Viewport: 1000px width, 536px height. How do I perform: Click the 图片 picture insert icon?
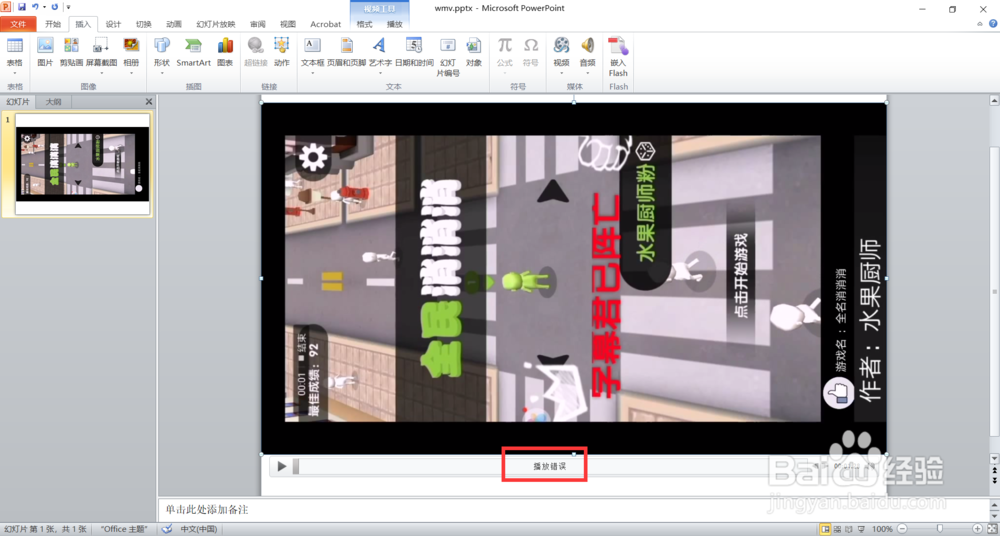(45, 46)
